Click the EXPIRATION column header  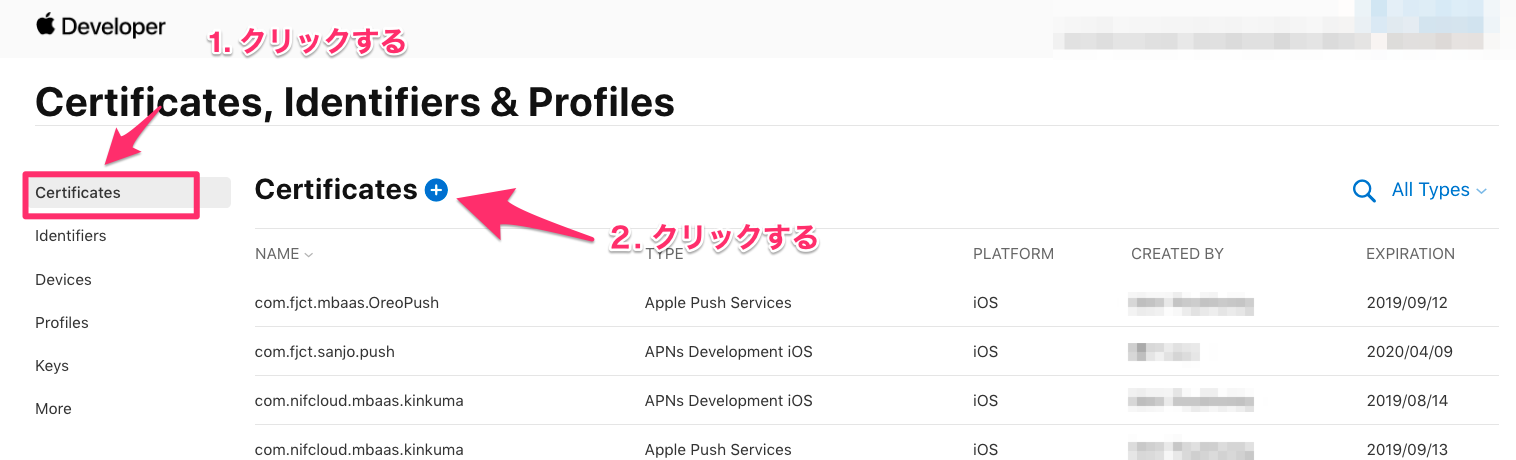coord(1410,254)
